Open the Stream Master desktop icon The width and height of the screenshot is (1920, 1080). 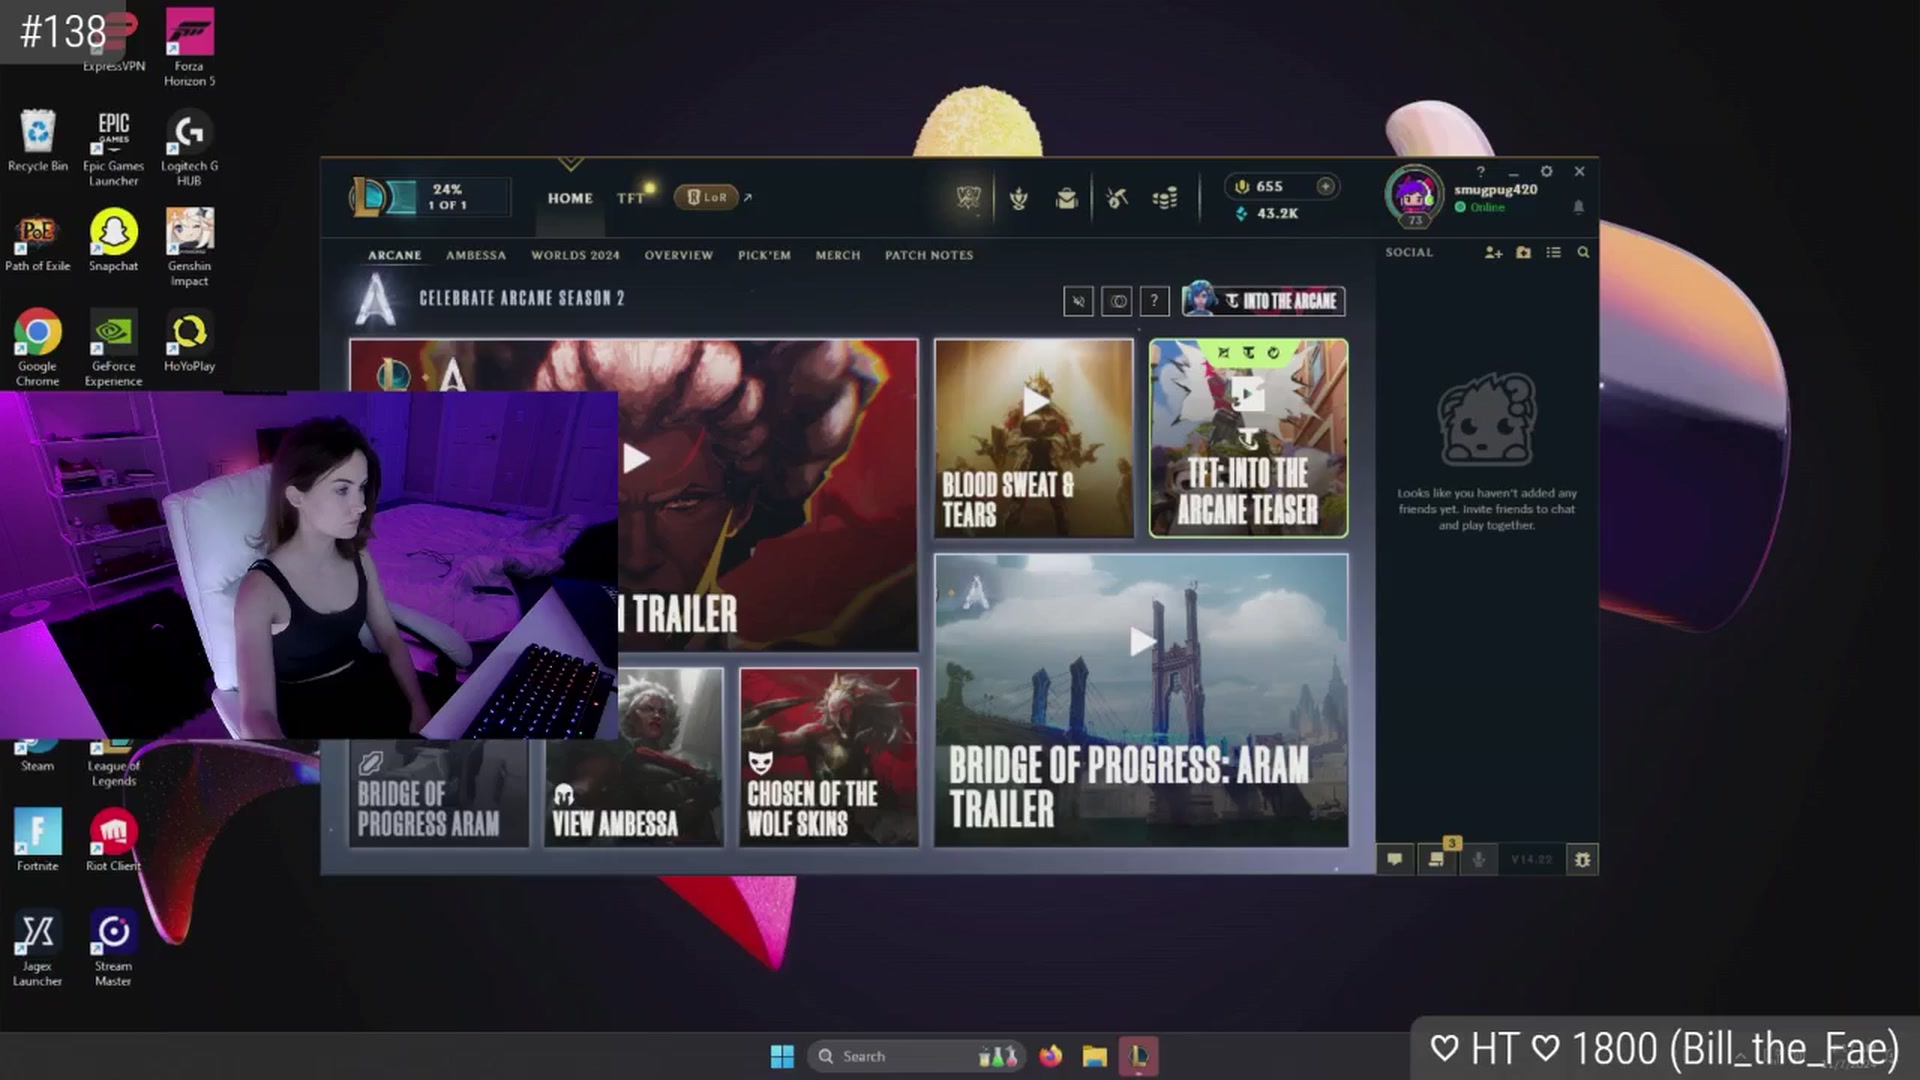113,947
